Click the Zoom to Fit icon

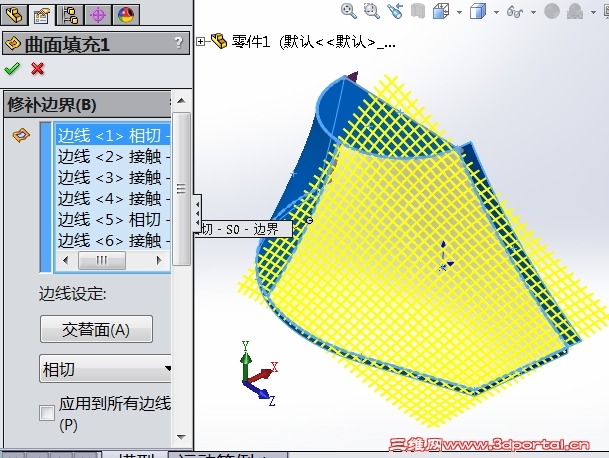coord(348,11)
